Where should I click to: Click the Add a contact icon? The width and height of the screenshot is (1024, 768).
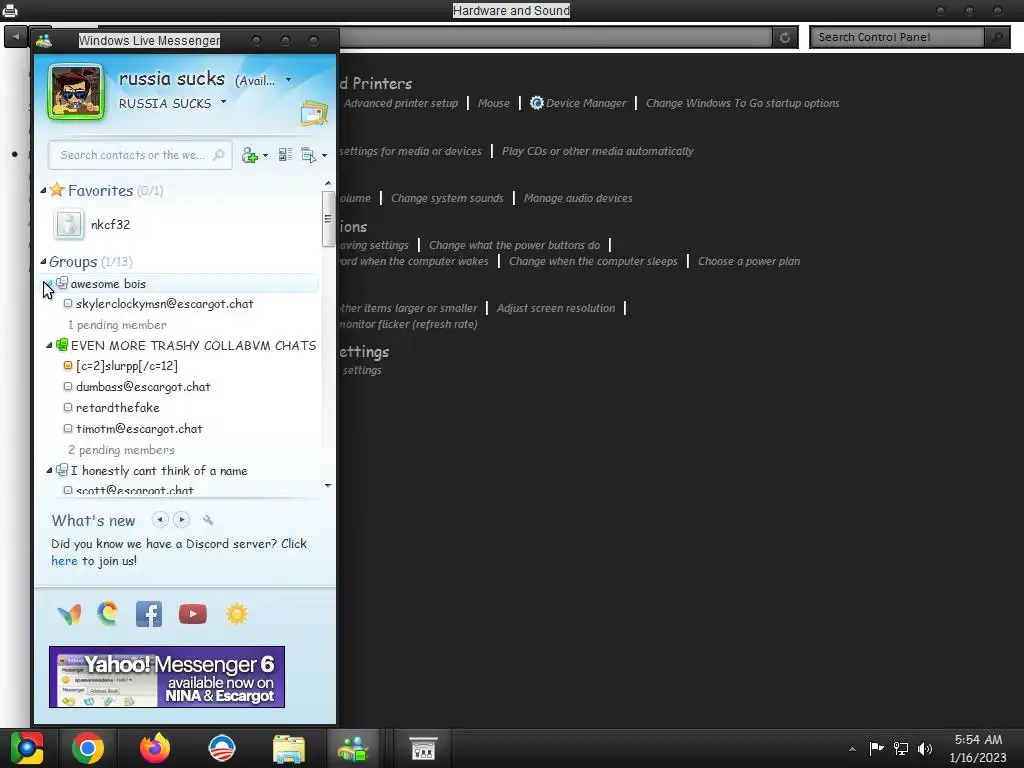click(x=249, y=155)
